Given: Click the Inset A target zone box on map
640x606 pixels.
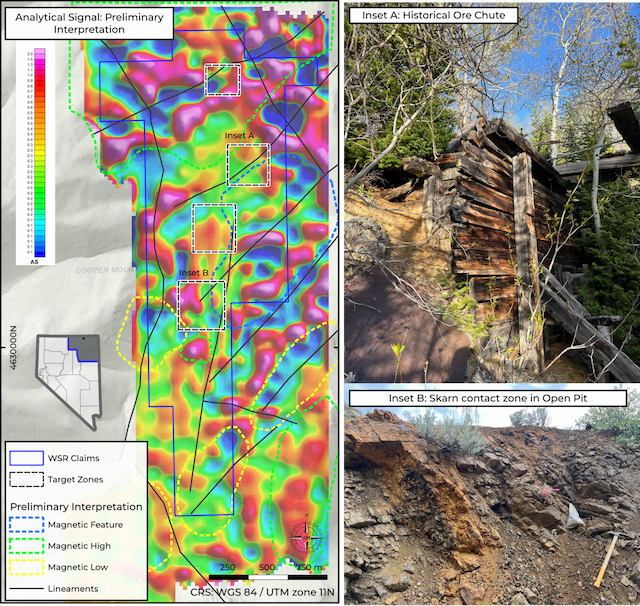Looking at the screenshot, I should 248,165.
